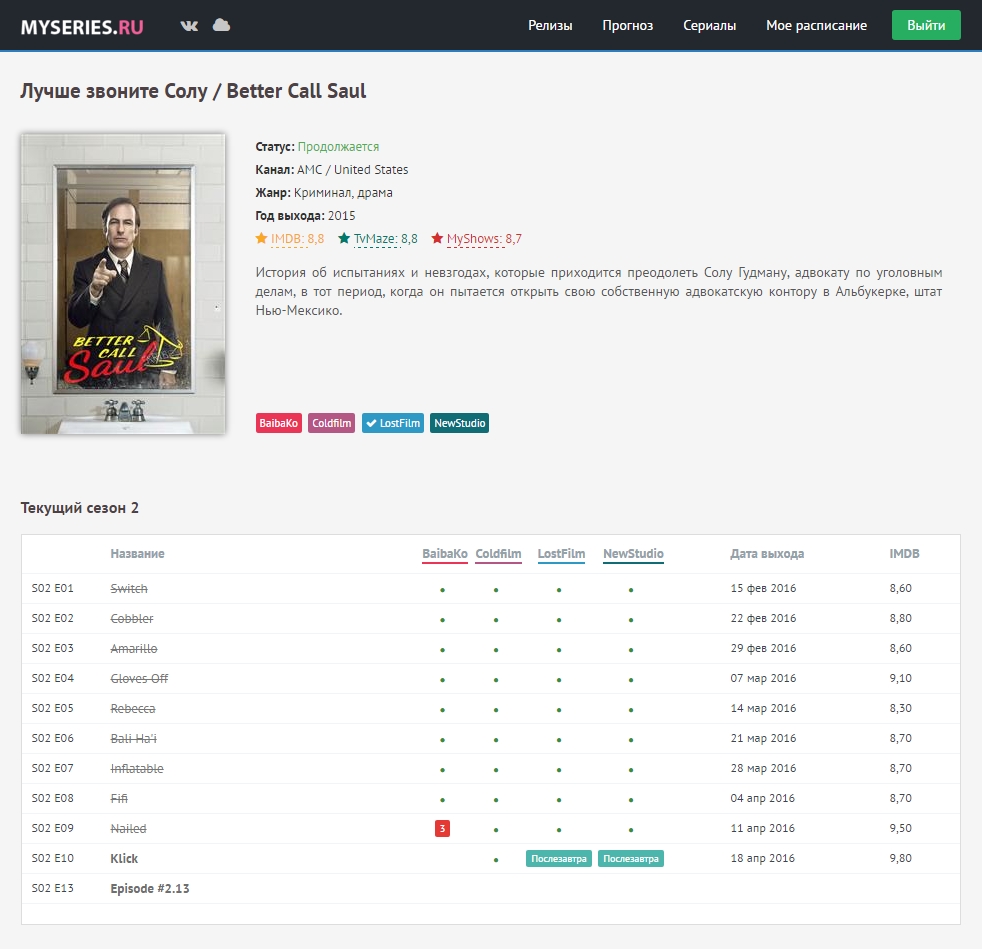Click the orange IMDB star rating

pos(290,239)
